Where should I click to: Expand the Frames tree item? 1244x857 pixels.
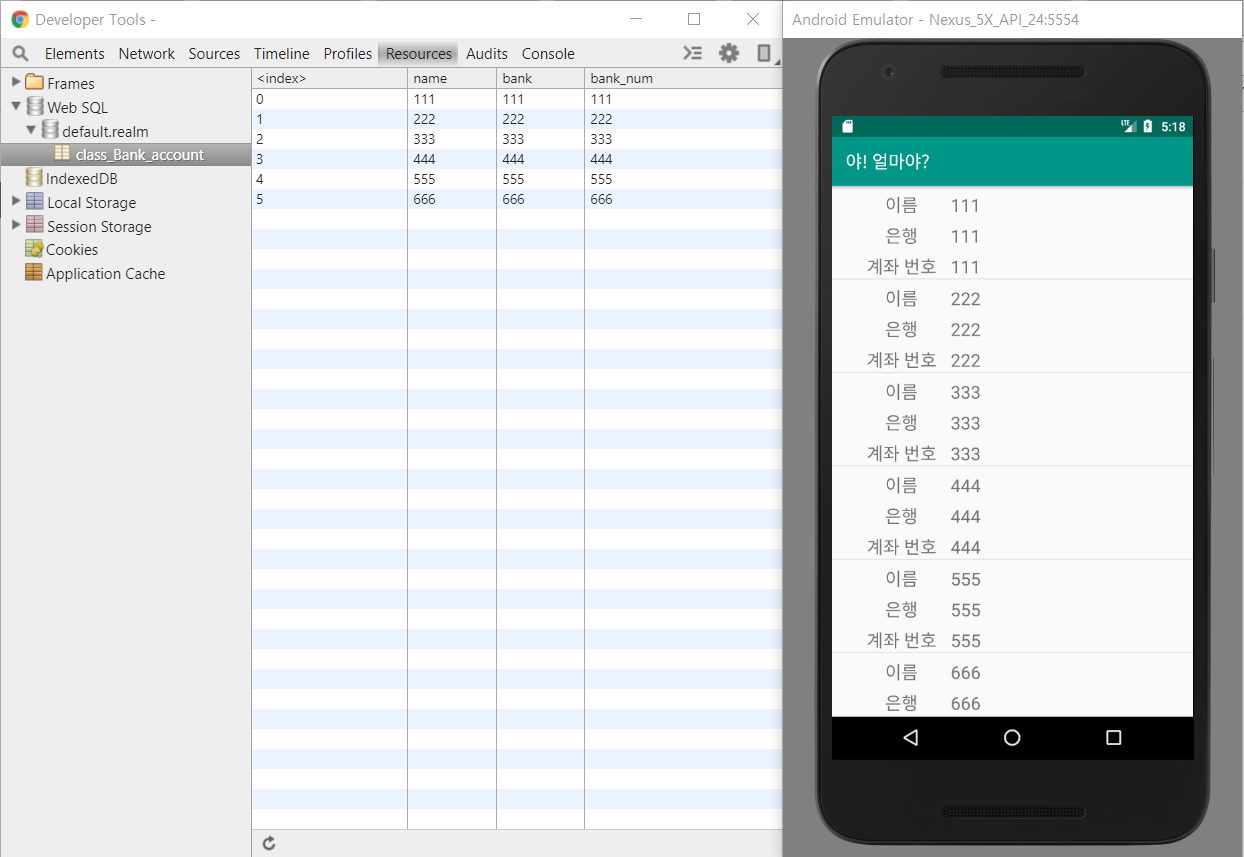pyautogui.click(x=15, y=82)
